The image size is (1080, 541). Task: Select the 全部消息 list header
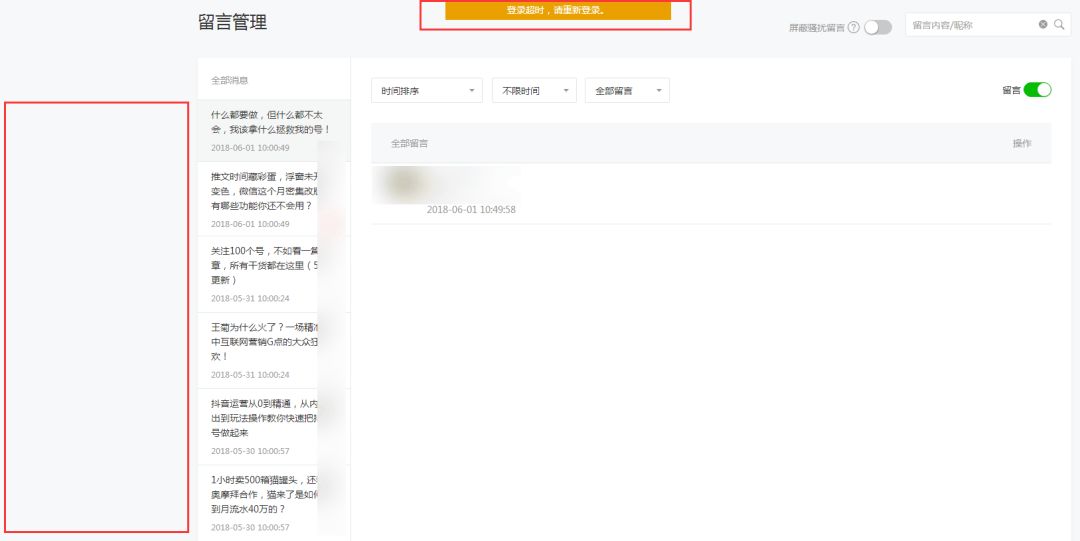pos(230,80)
